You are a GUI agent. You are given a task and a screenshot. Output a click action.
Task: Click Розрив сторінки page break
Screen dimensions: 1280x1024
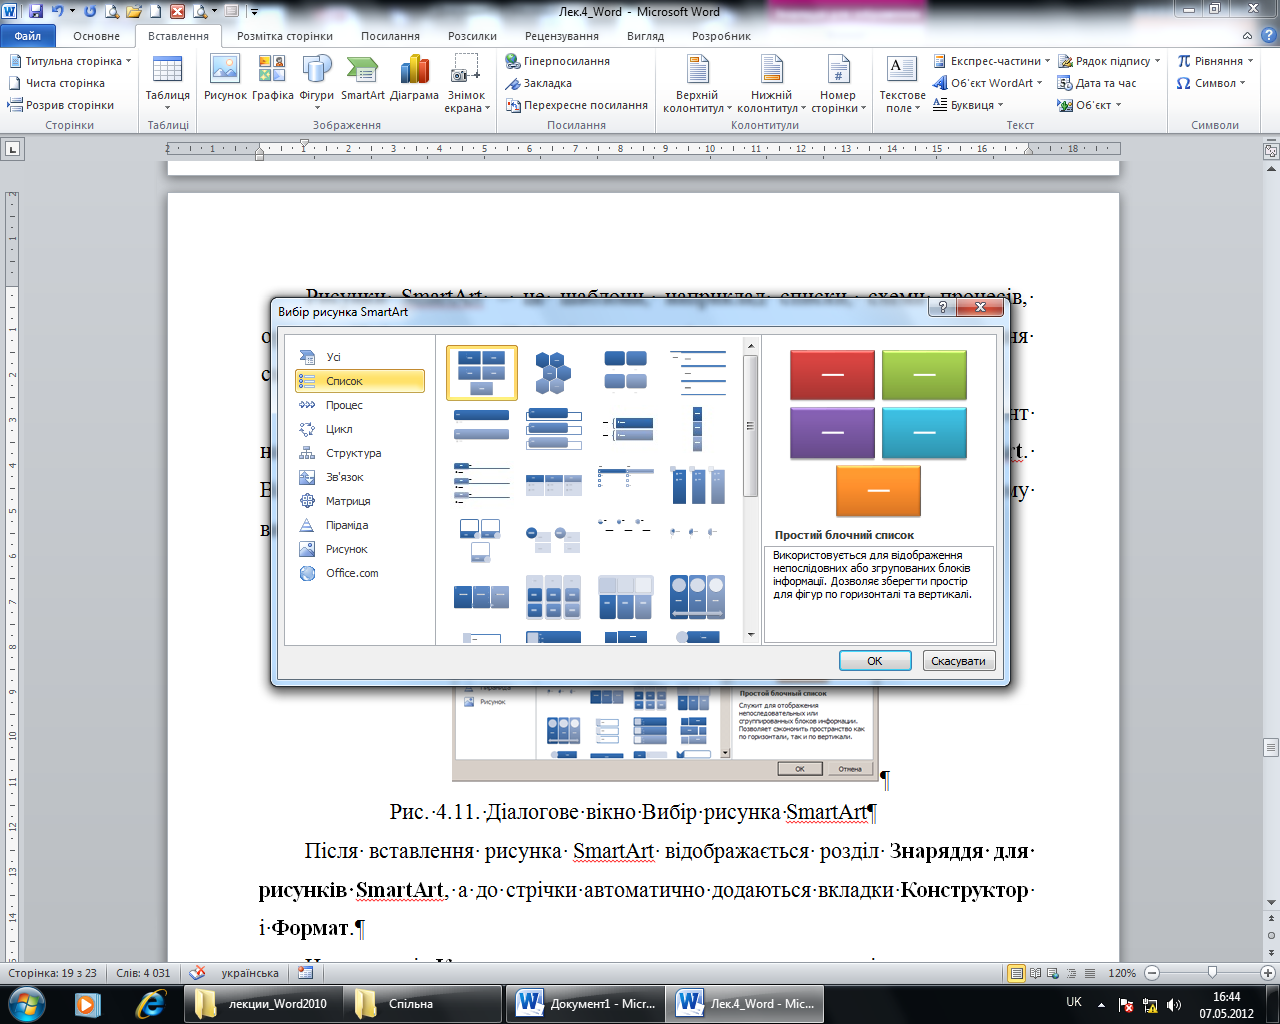click(x=61, y=105)
